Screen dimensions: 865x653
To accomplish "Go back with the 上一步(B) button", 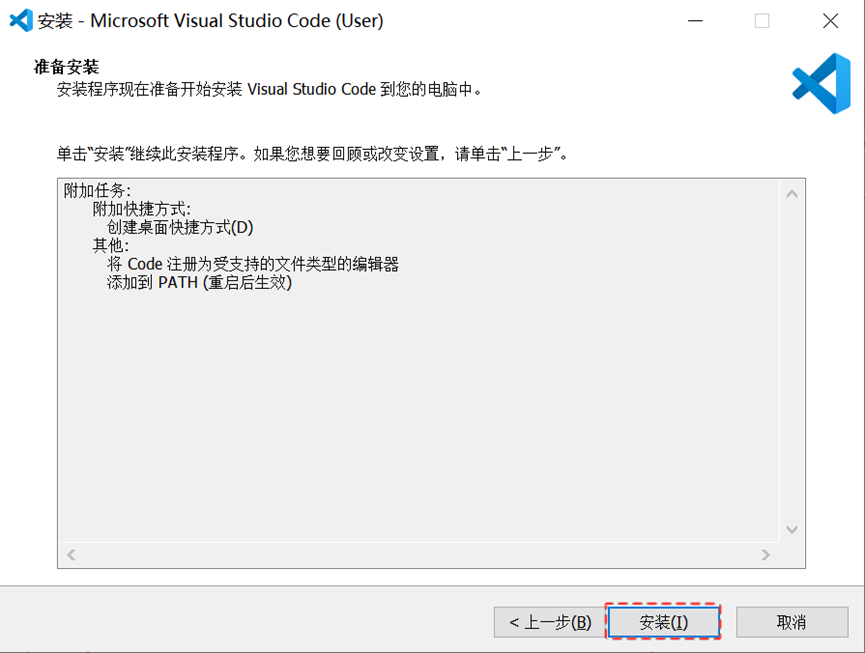I will pyautogui.click(x=549, y=622).
